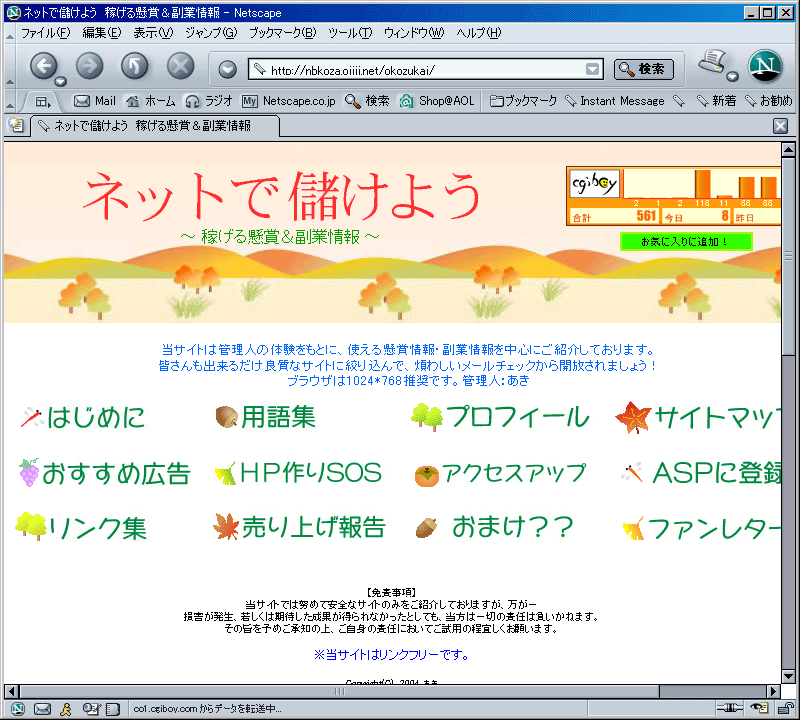Image resolution: width=800 pixels, height=720 pixels.
Task: Close the current tab with the X button
Action: [x=781, y=126]
